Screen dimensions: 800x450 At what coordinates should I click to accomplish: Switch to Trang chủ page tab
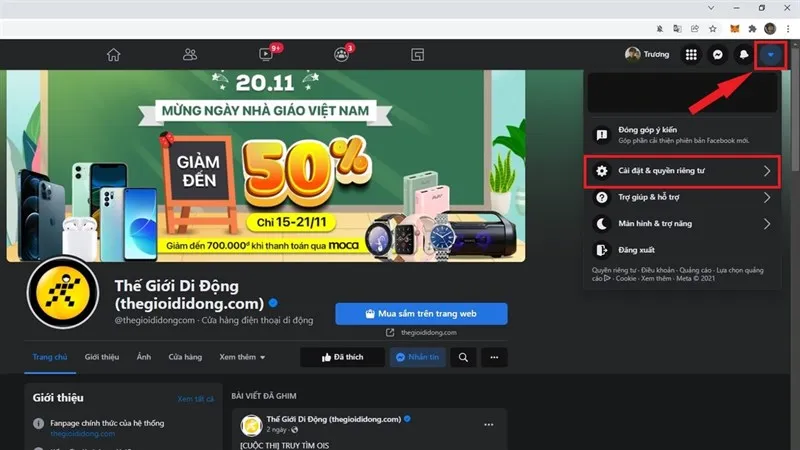click(50, 357)
